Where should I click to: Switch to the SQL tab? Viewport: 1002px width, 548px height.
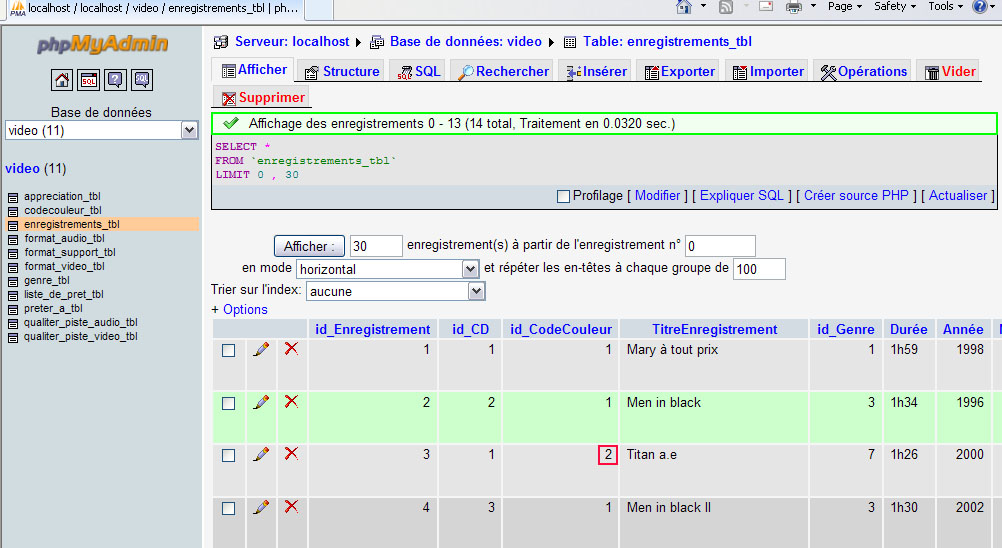[x=419, y=72]
